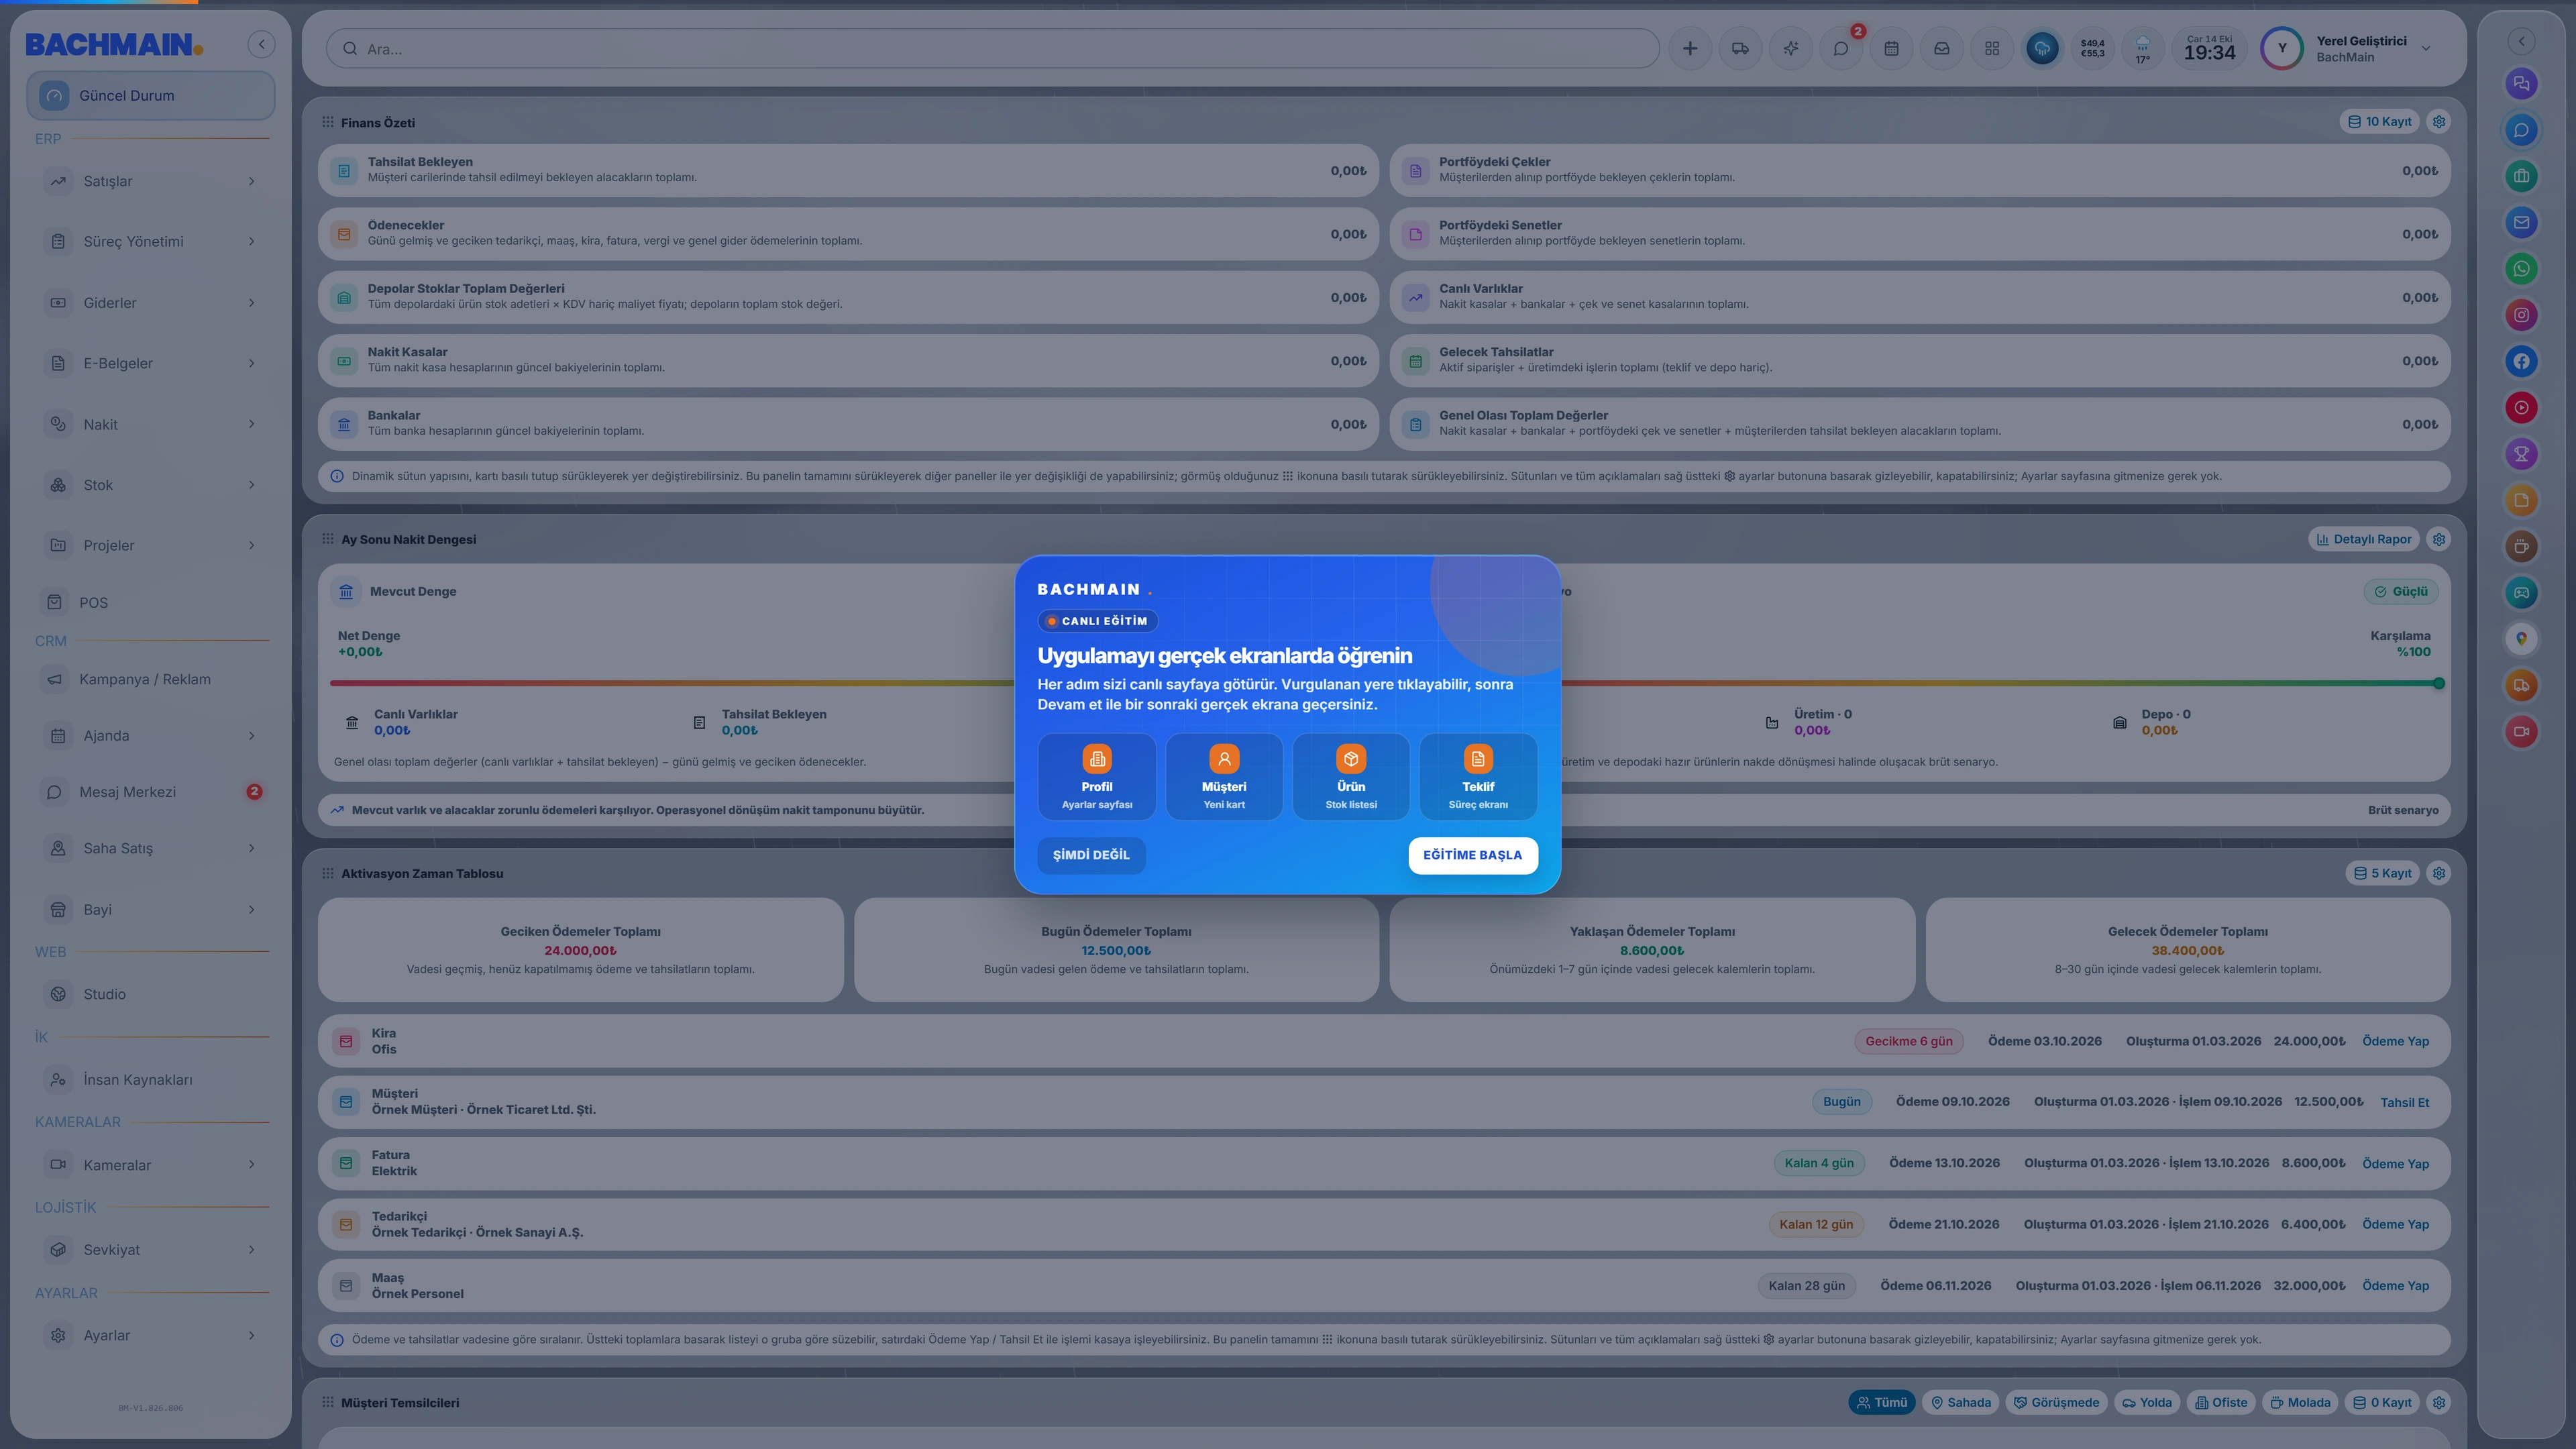Open the Google Maps pin icon
Viewport: 2576px width, 1449px height.
coord(2521,639)
